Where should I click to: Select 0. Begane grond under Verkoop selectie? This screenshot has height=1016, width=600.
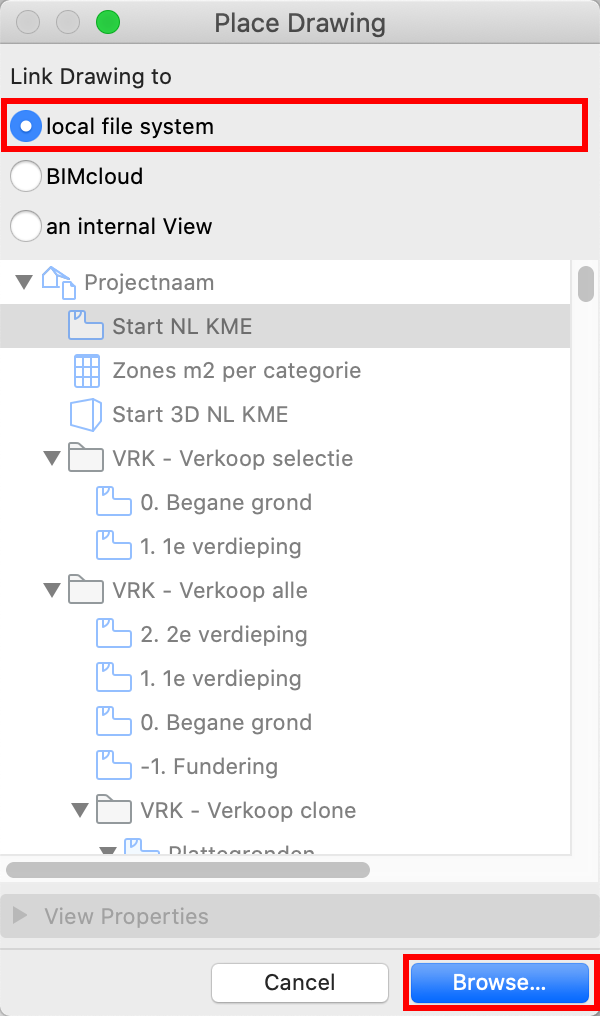226,502
